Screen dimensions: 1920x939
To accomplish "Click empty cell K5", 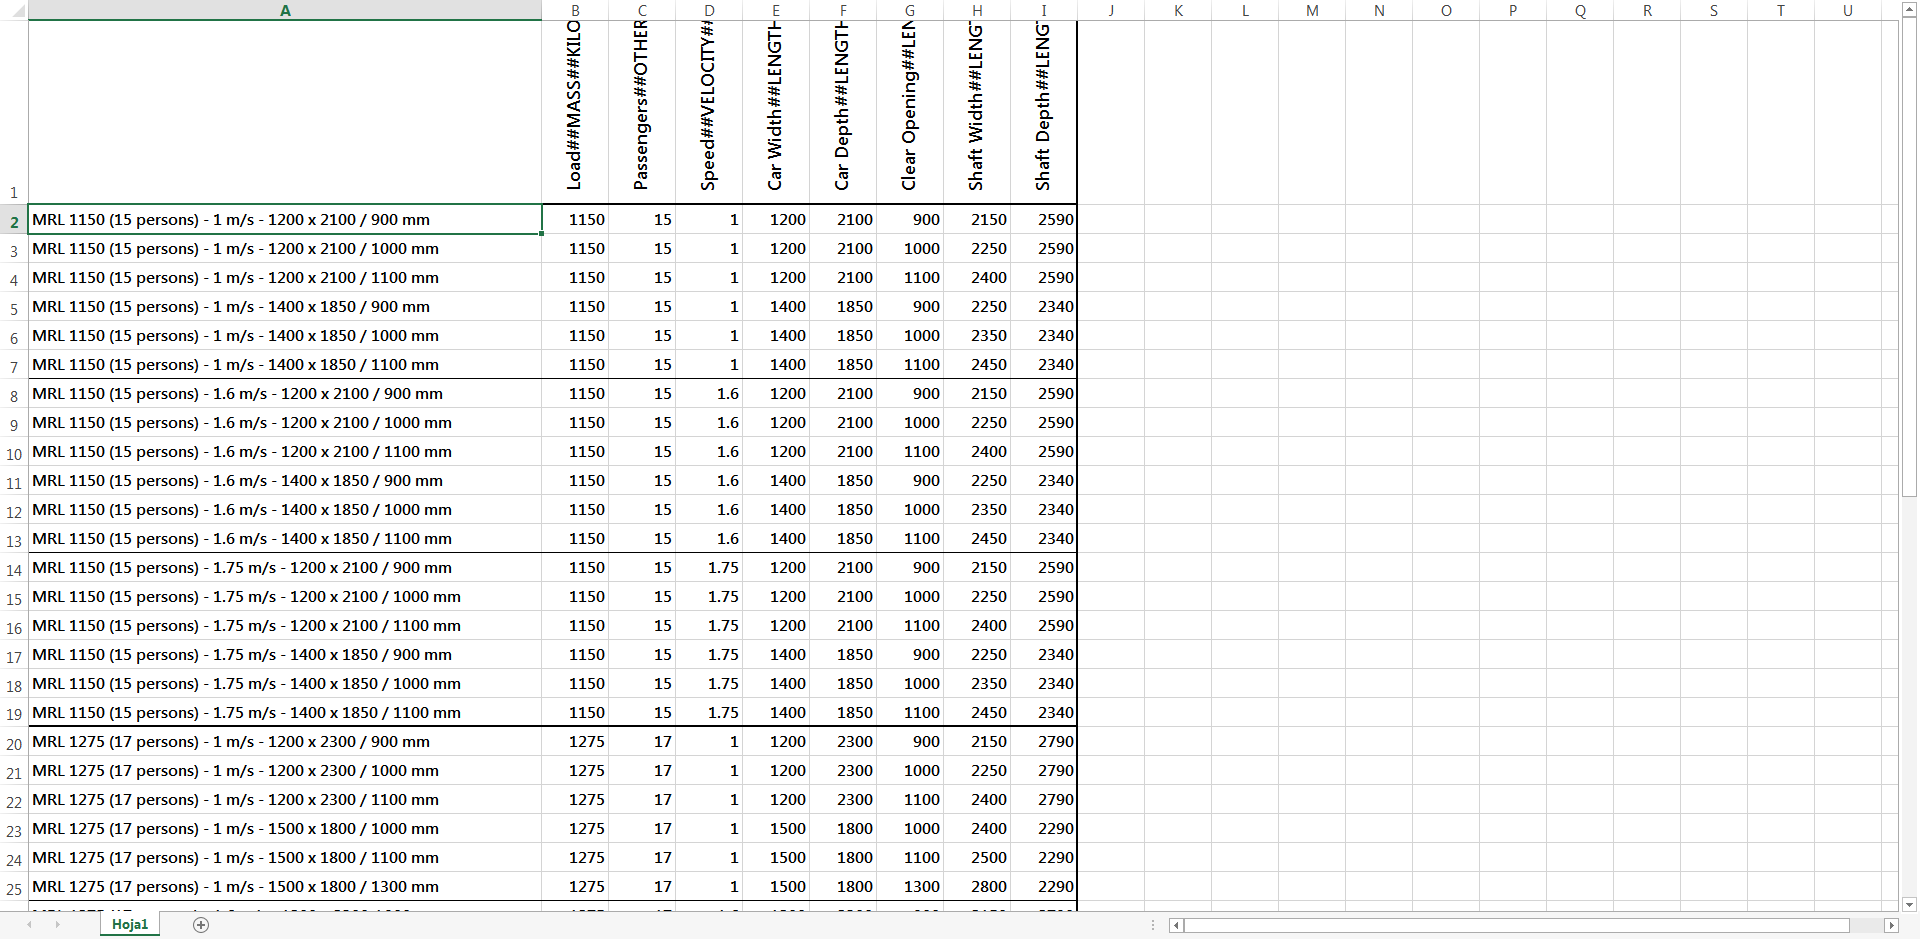I will pyautogui.click(x=1178, y=306).
